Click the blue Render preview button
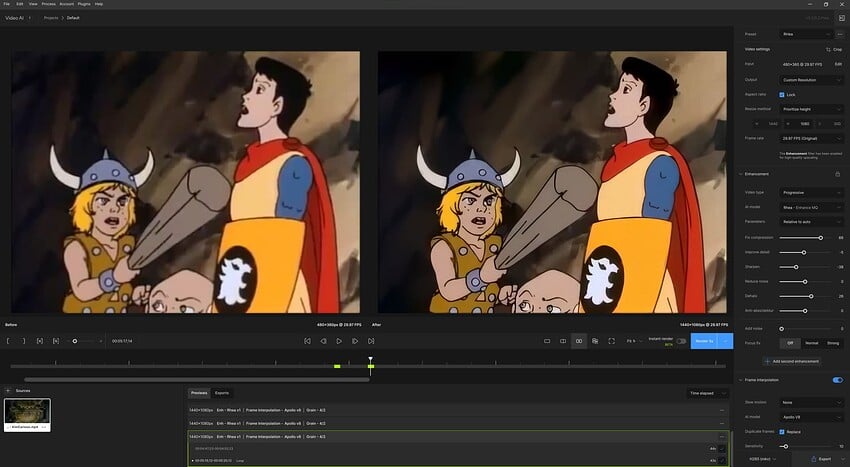This screenshot has height=467, width=850. [704, 341]
